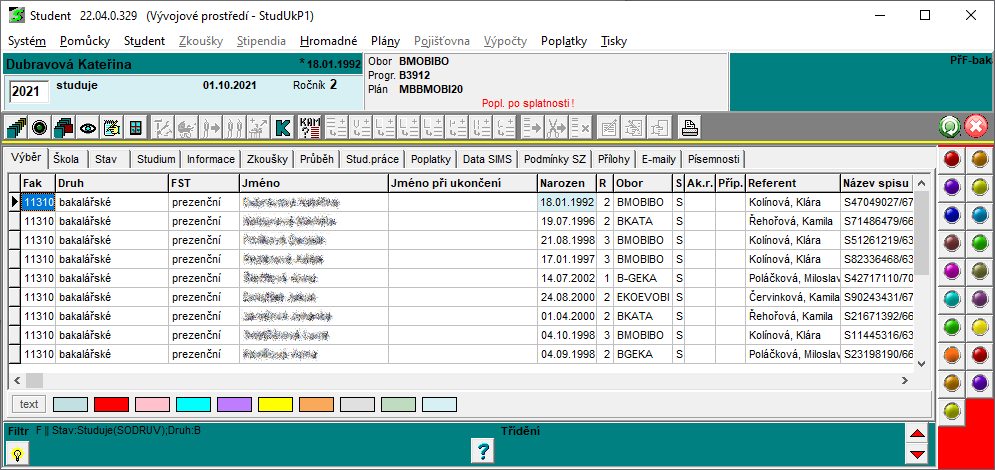Click the light bulb filter icon
The image size is (995, 470).
18,452
